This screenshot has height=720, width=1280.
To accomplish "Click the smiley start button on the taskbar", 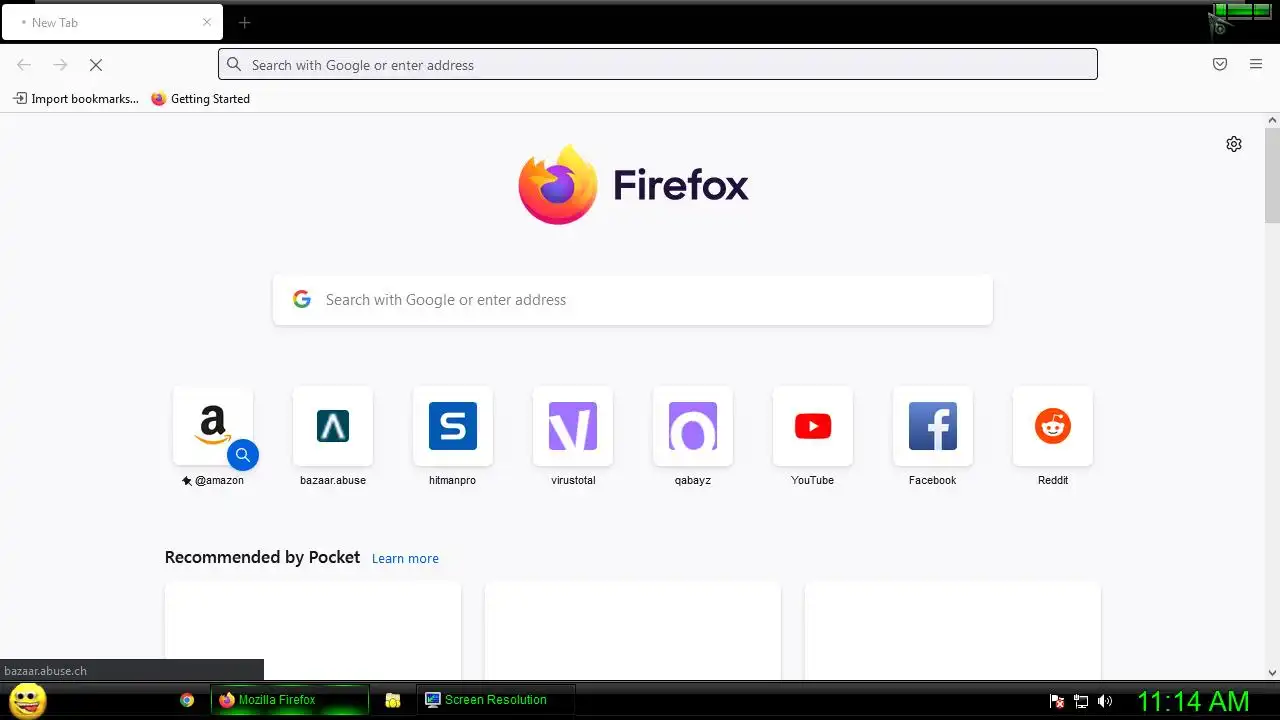I will click(28, 700).
